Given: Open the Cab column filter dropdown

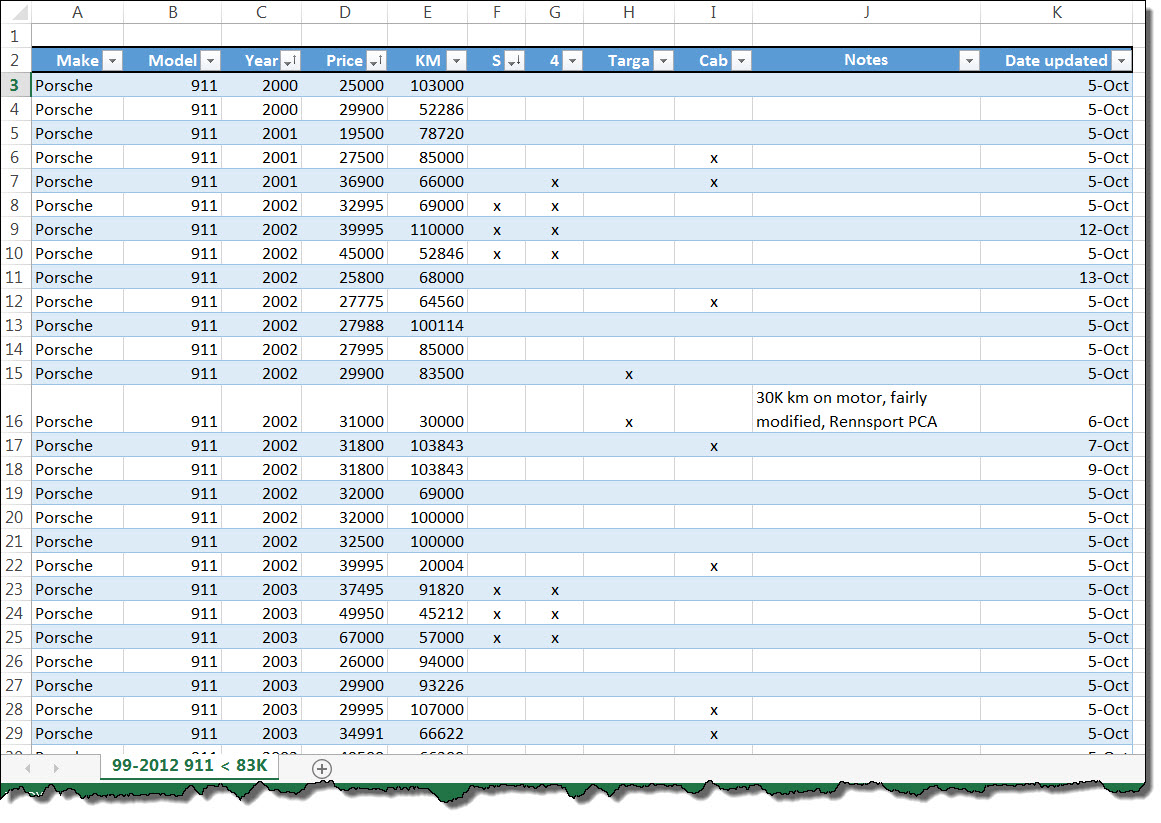Looking at the screenshot, I should pyautogui.click(x=741, y=61).
